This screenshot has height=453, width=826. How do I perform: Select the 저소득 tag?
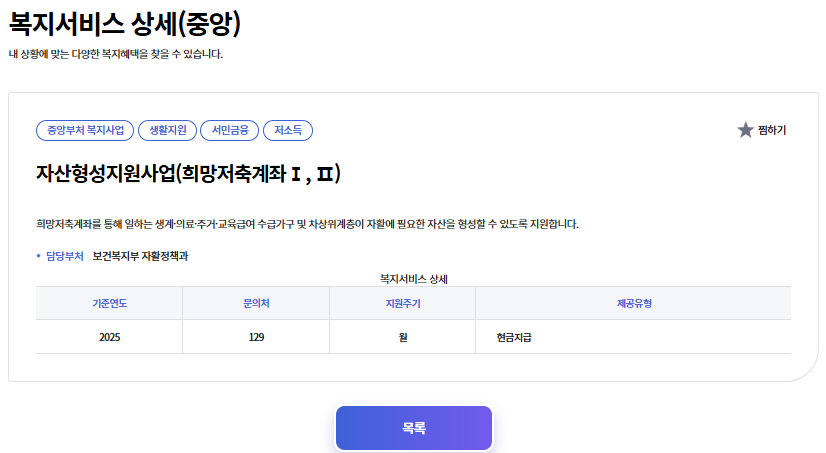pos(288,130)
